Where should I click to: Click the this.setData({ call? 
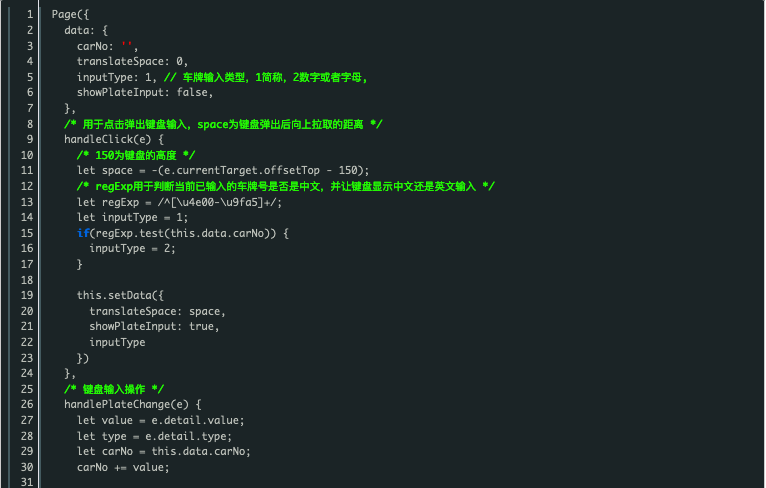pyautogui.click(x=120, y=296)
